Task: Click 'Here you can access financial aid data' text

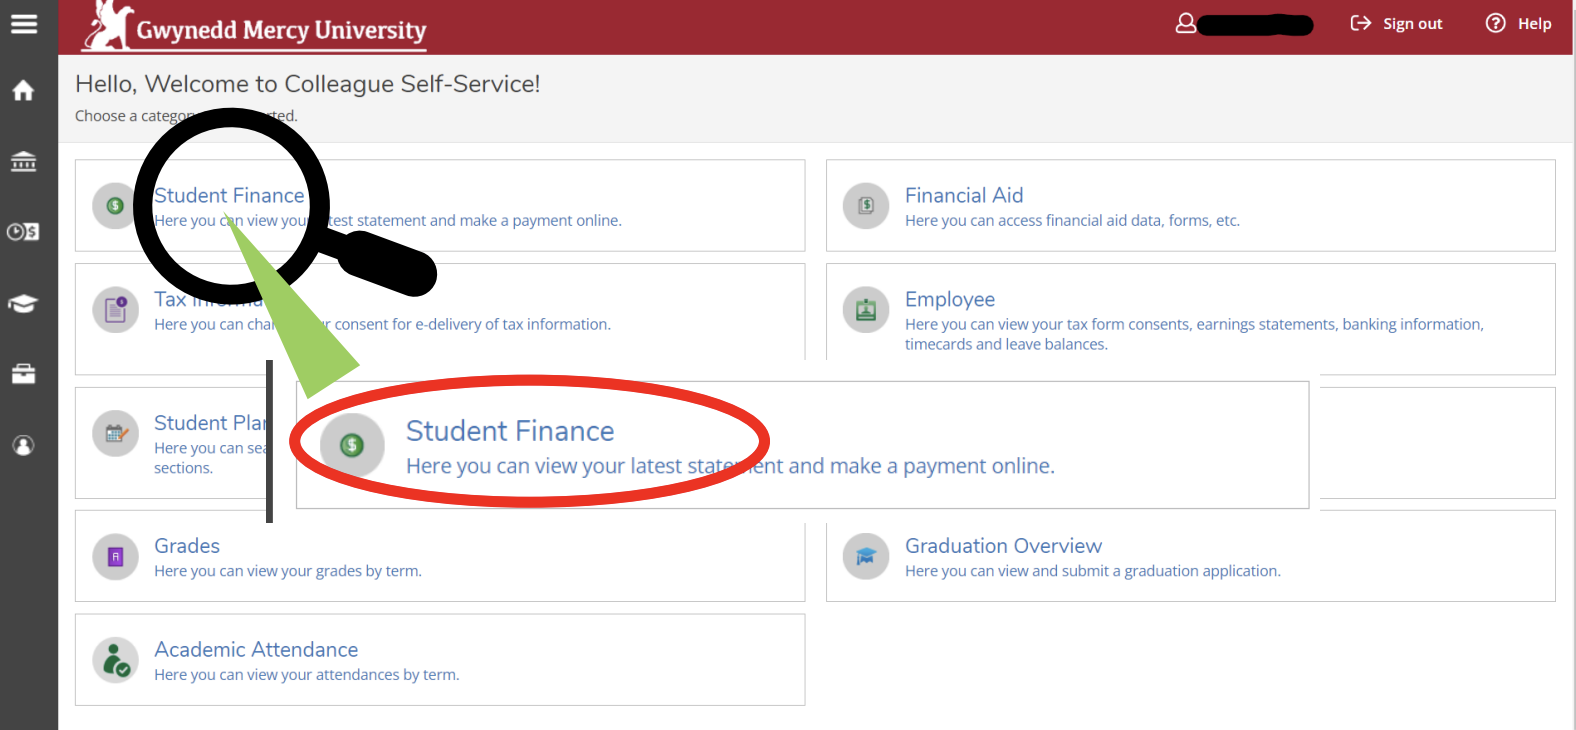Action: tap(1072, 221)
